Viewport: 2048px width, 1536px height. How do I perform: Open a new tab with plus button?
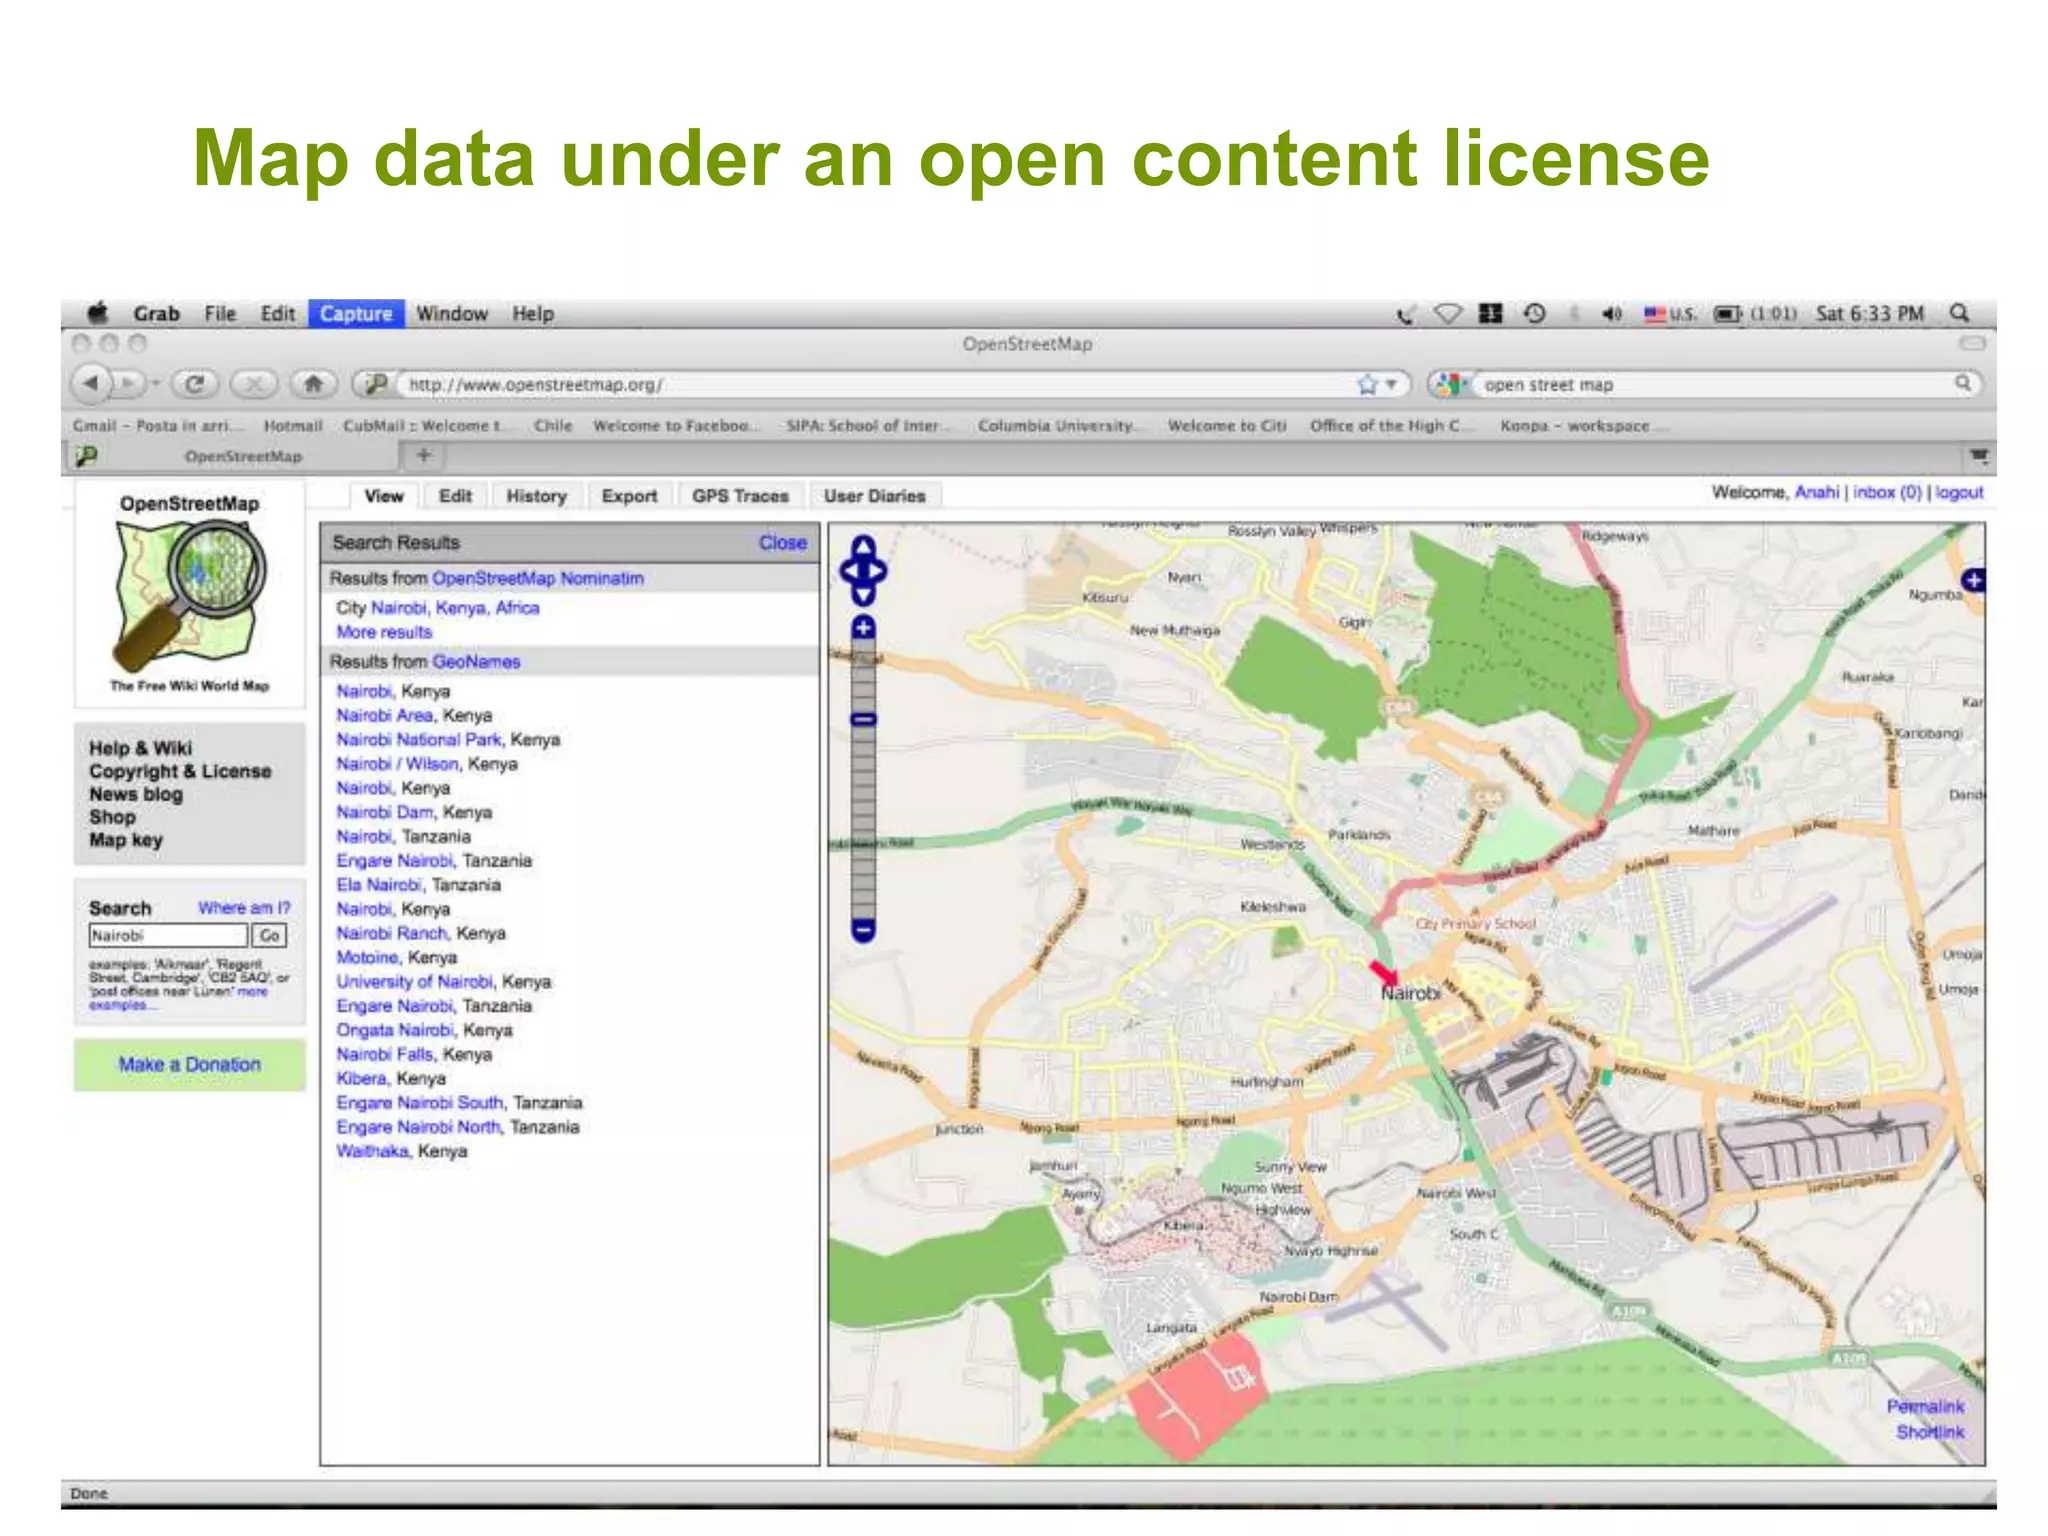pyautogui.click(x=424, y=455)
